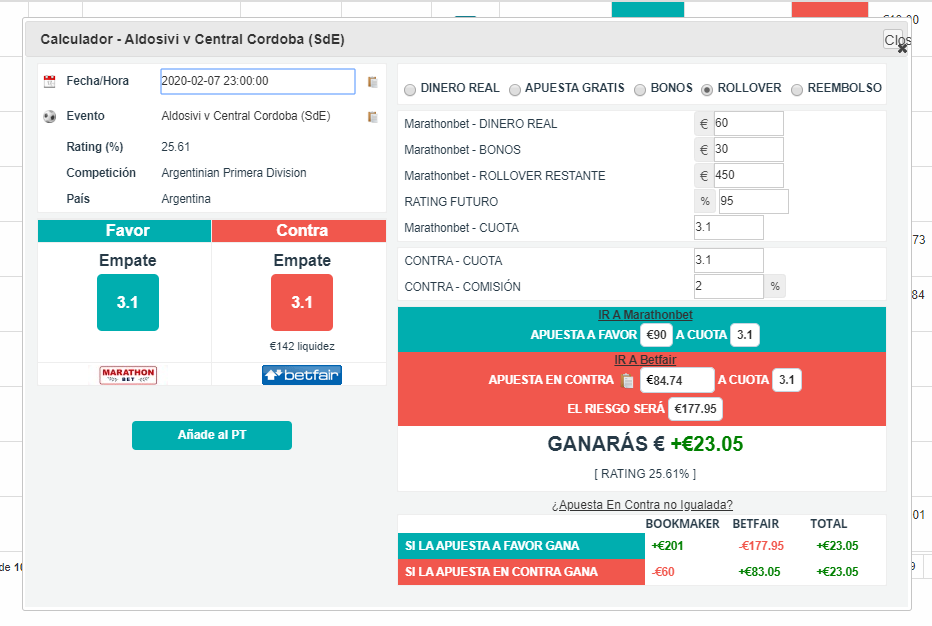The height and width of the screenshot is (626, 932).
Task: Click the +€23.05 profit amount
Action: click(x=707, y=444)
